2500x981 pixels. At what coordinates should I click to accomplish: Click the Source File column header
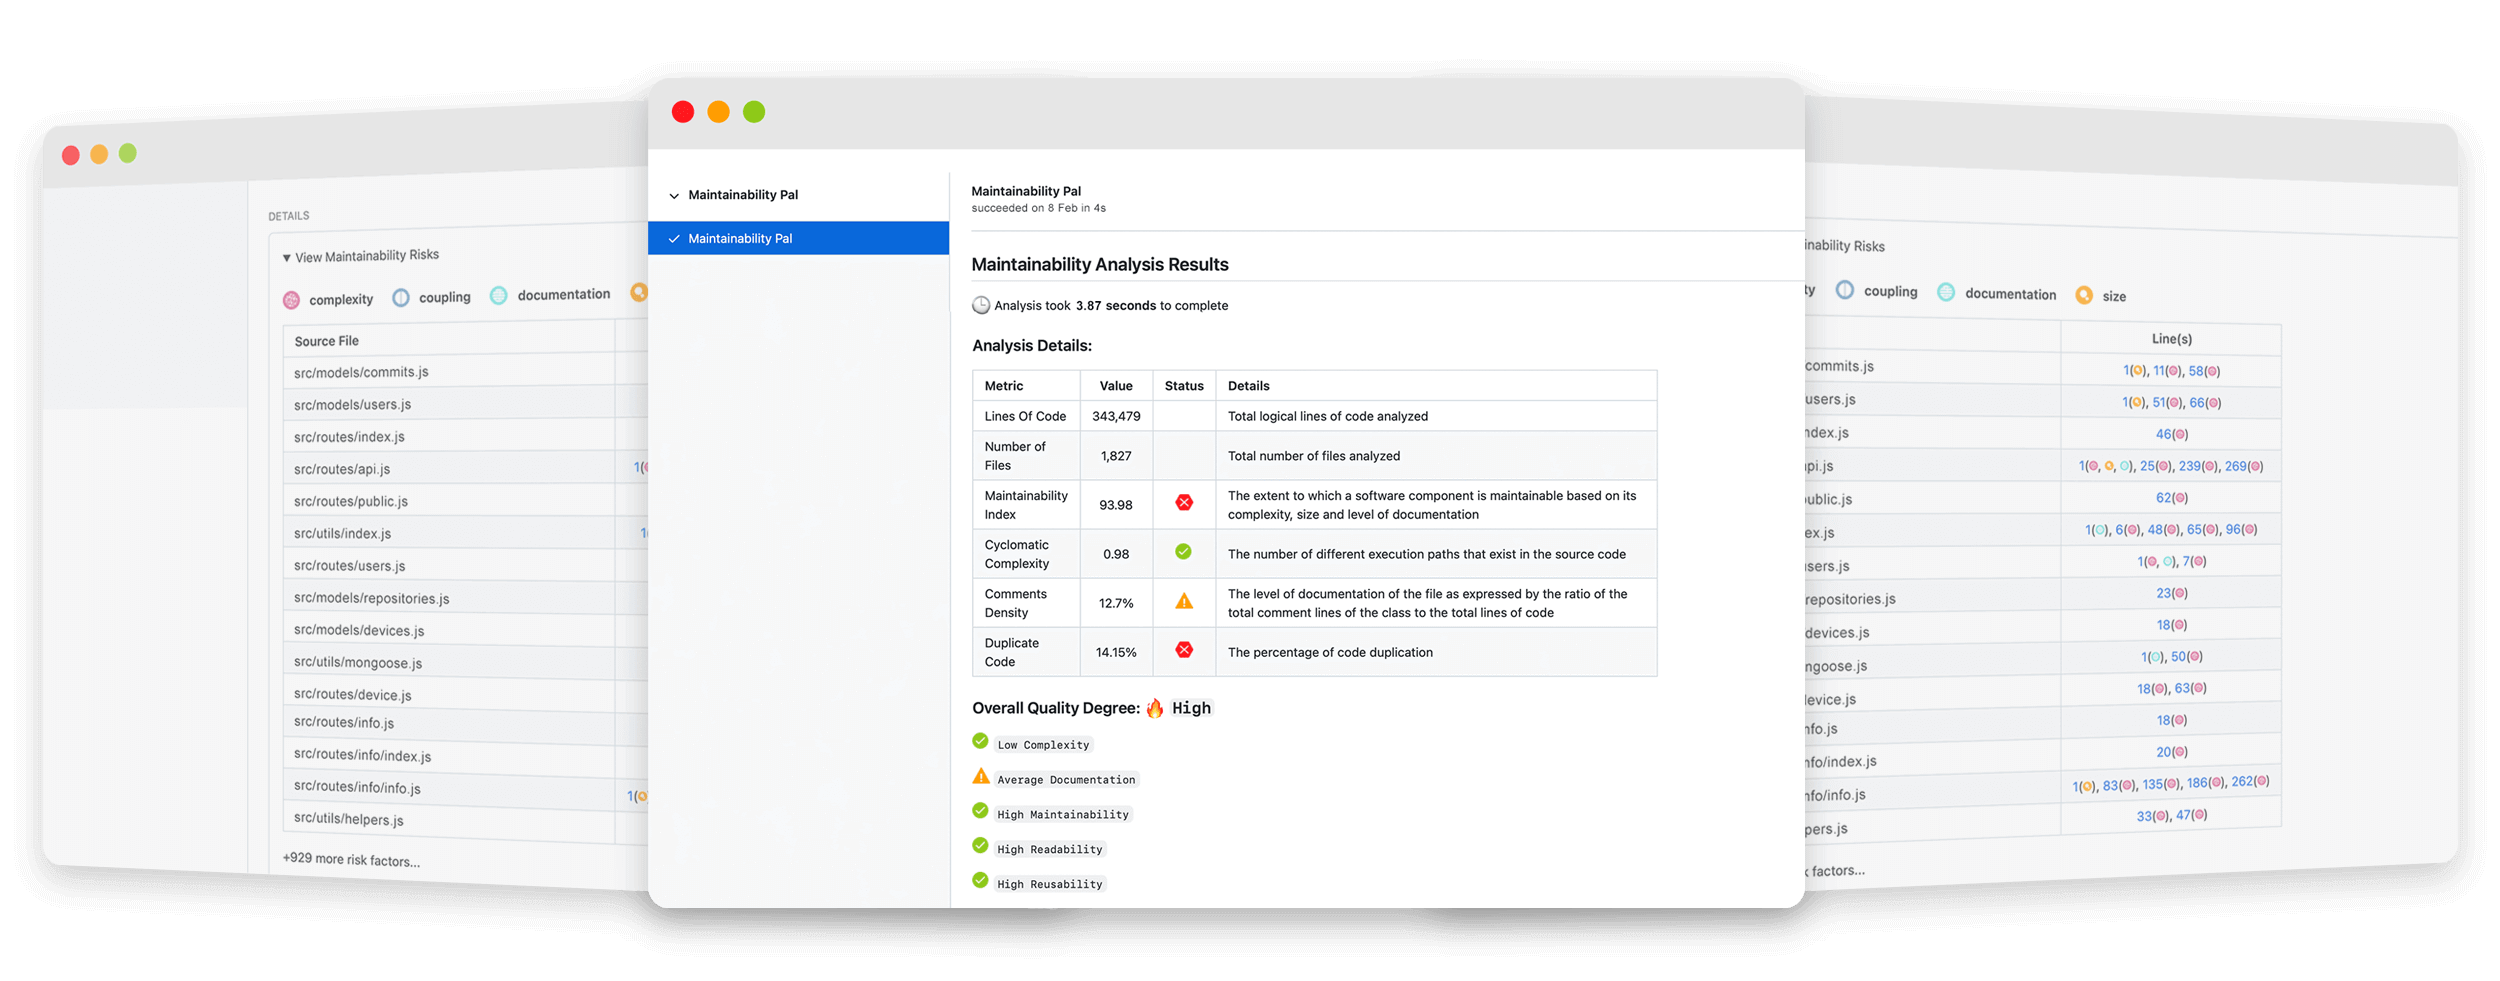tap(326, 341)
